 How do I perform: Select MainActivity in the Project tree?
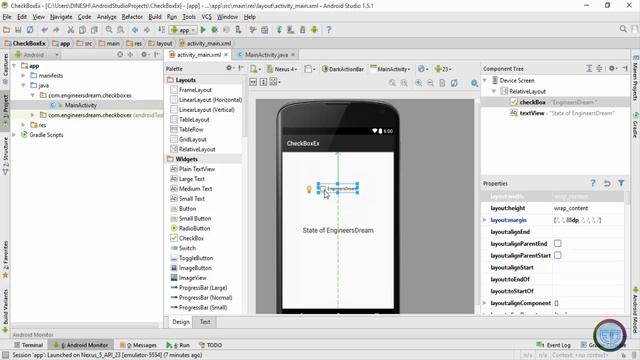tap(81, 105)
